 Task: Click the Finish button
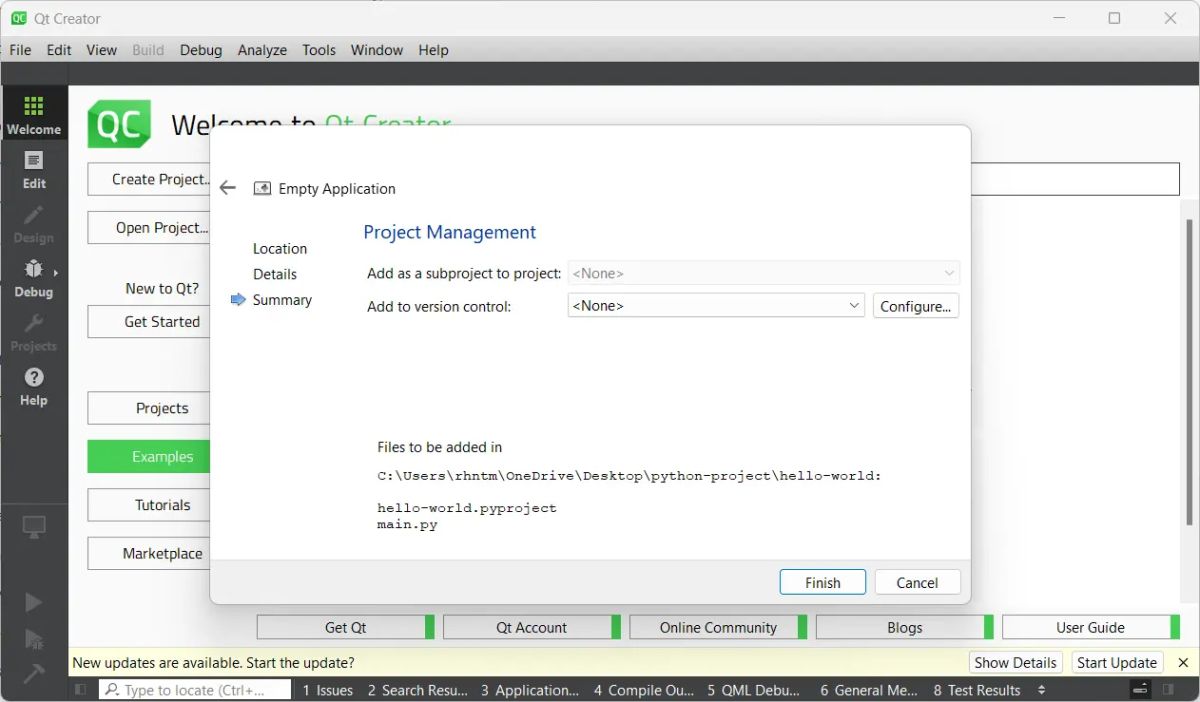(x=823, y=582)
